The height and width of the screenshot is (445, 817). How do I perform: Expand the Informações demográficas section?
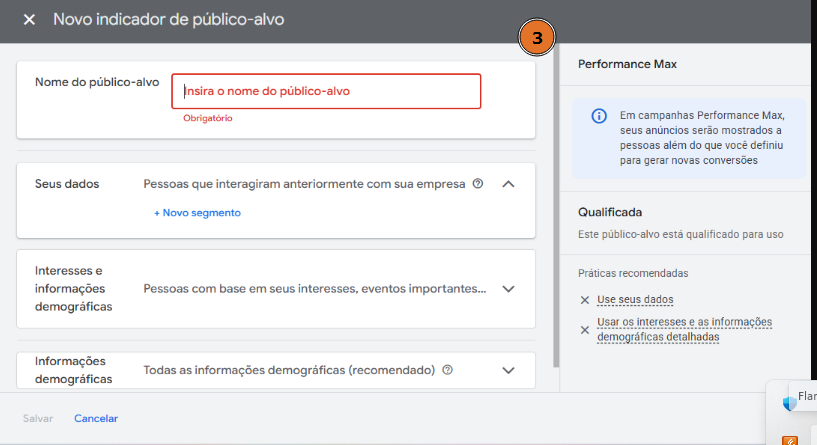[508, 370]
